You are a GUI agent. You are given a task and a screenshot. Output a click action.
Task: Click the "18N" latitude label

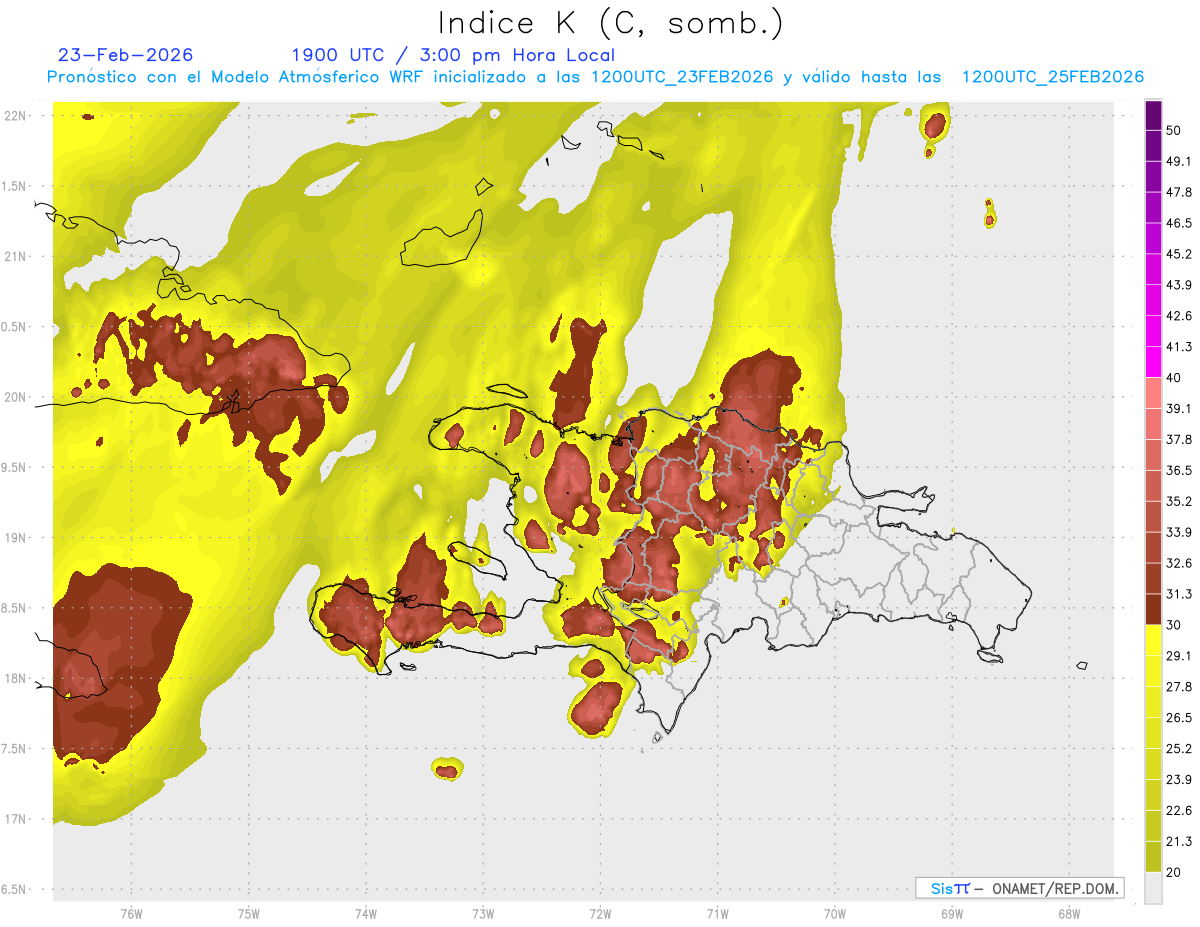15,679
